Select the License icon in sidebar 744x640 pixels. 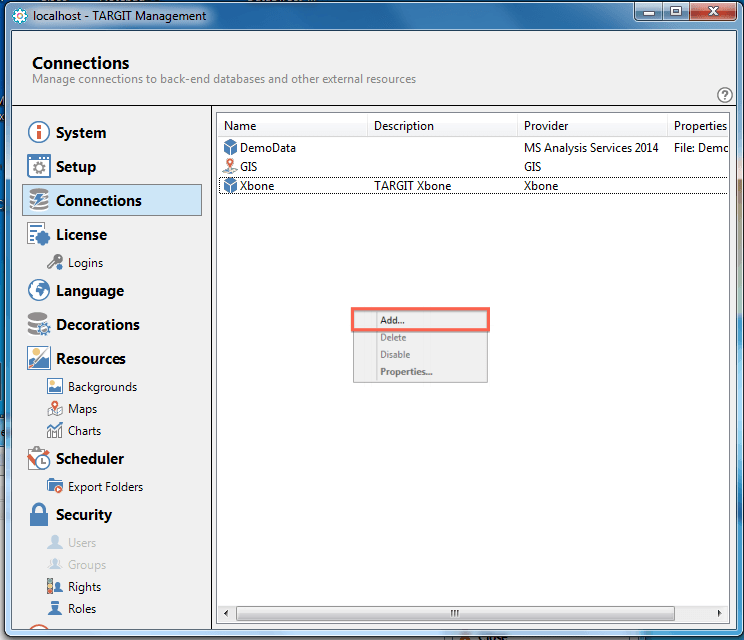pyautogui.click(x=39, y=235)
